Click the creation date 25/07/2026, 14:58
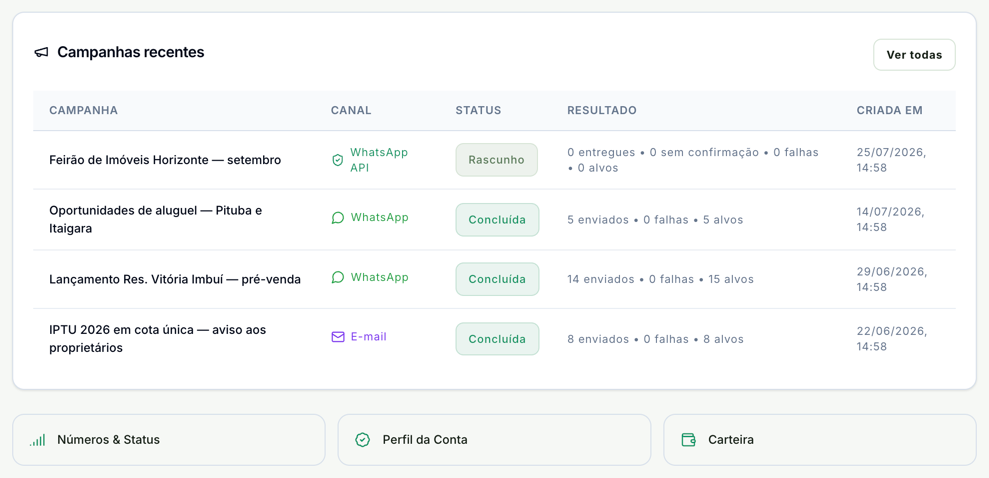 click(891, 160)
